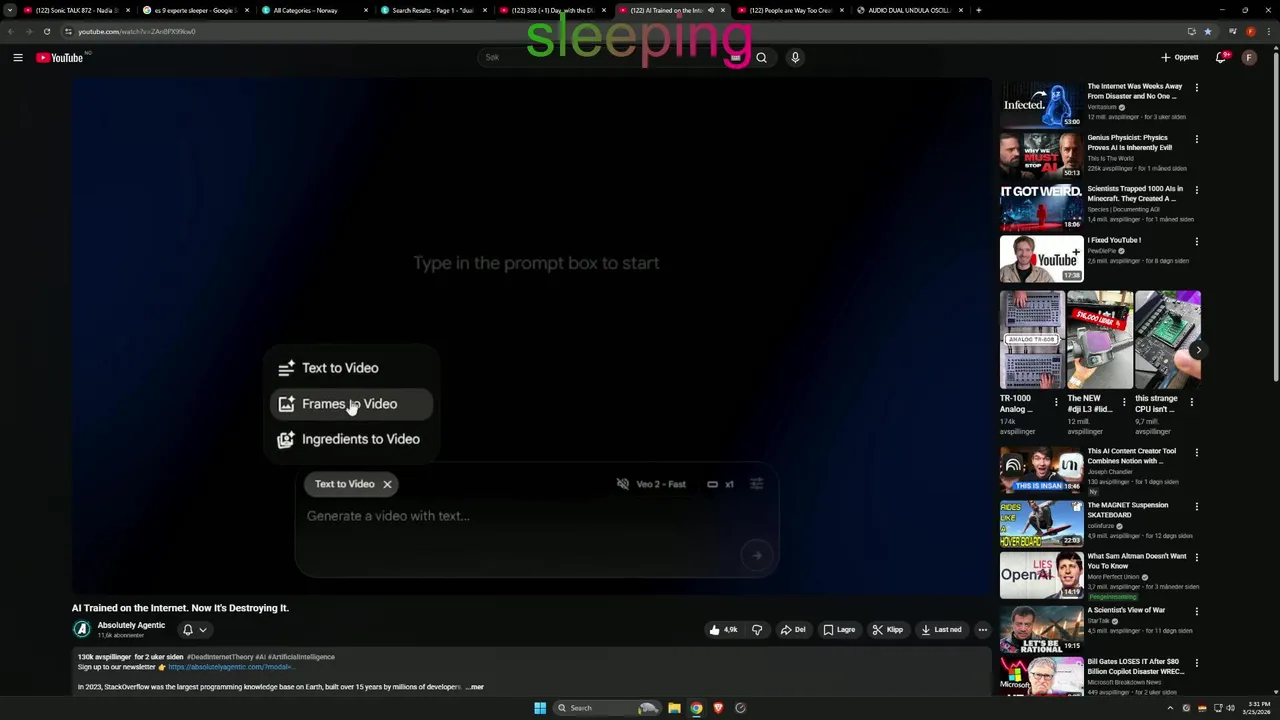Open File Explorer from the taskbar
Viewport: 1280px width, 720px height.
tap(674, 708)
